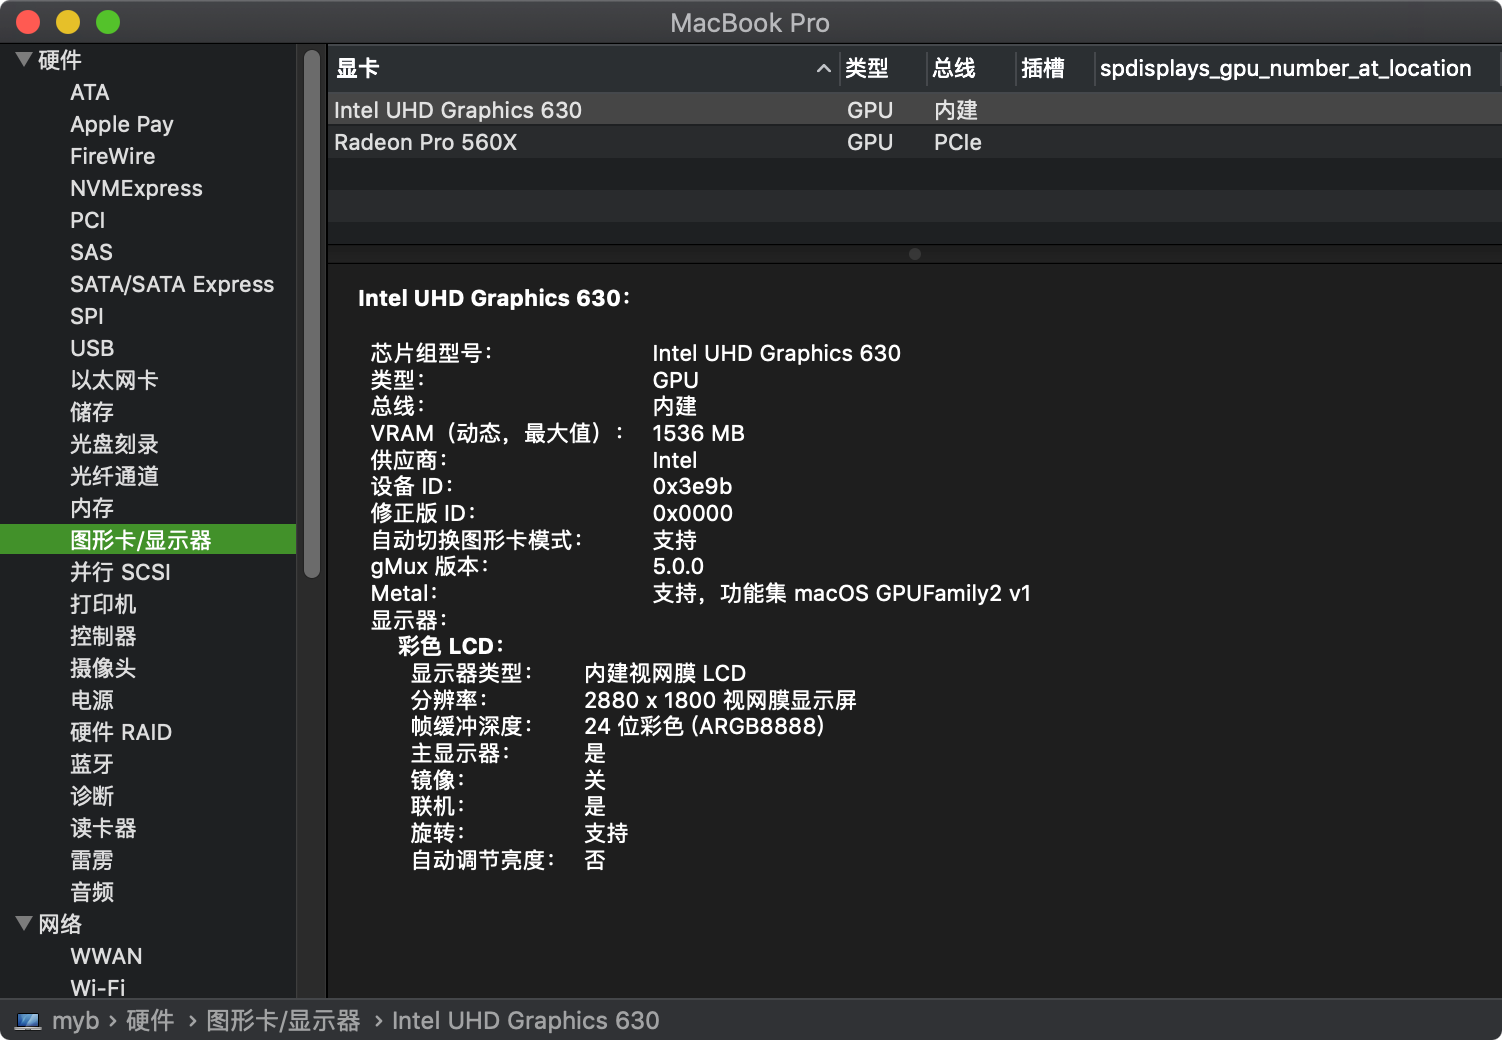Select Apple Pay in the sidebar
The width and height of the screenshot is (1502, 1040).
tap(122, 125)
